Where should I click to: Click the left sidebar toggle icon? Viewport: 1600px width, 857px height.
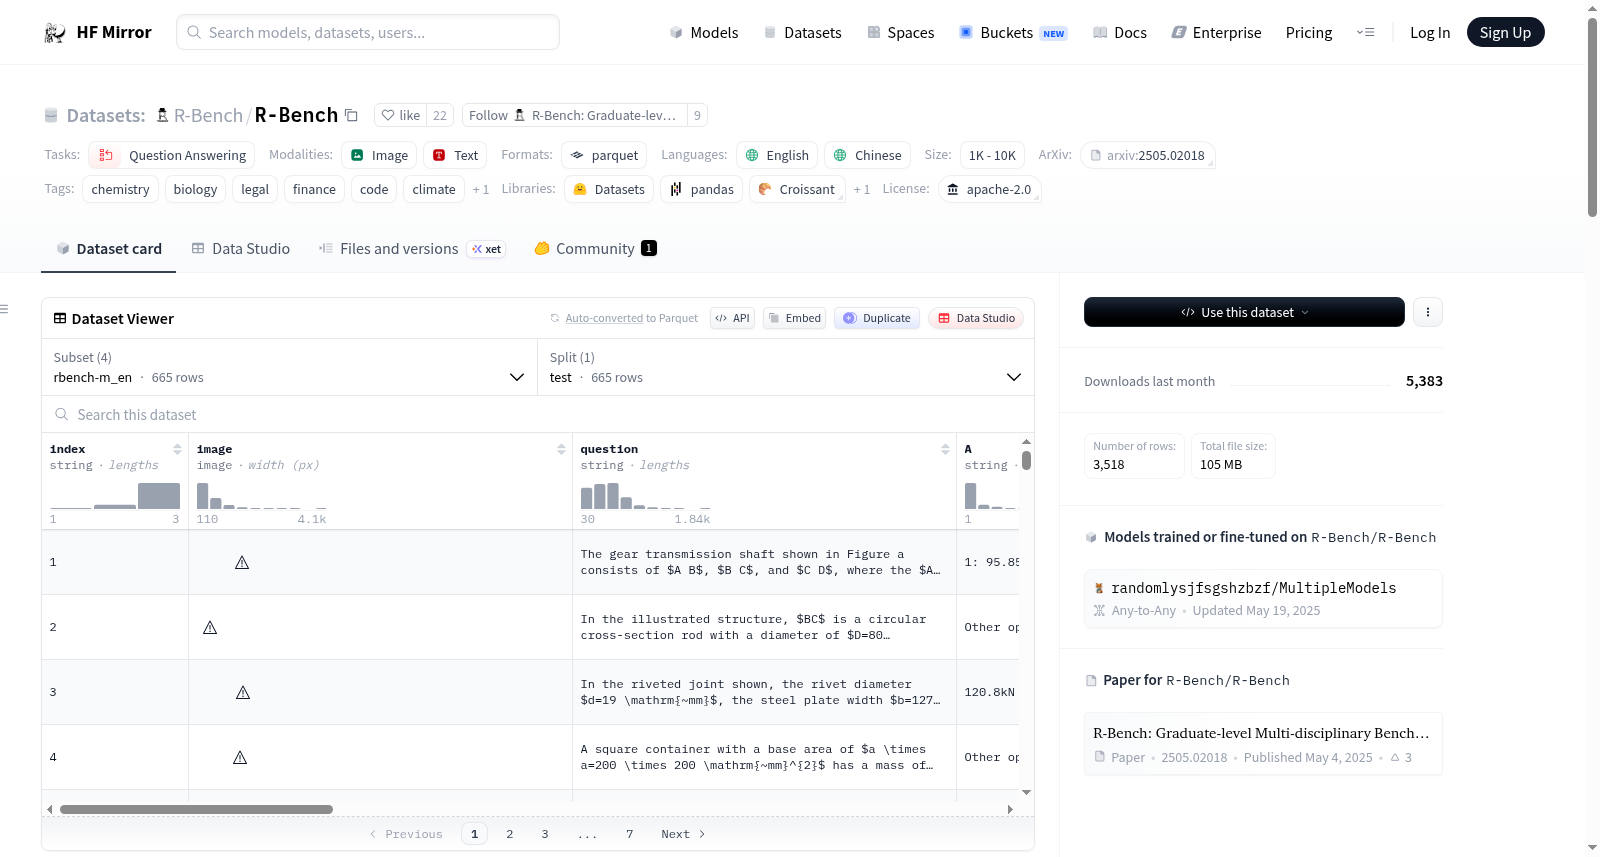pyautogui.click(x=4, y=309)
